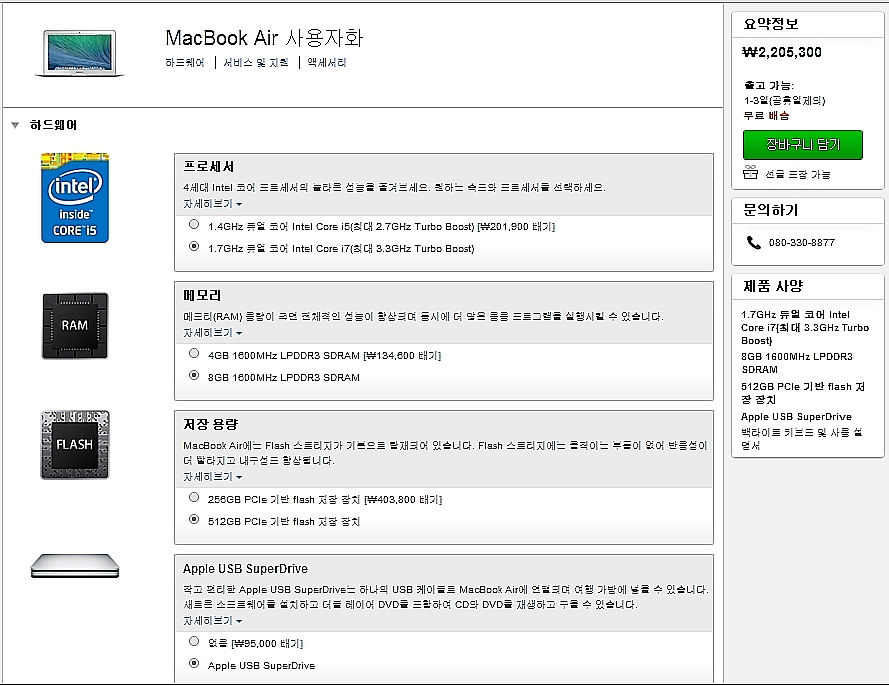Image resolution: width=889 pixels, height=686 pixels.
Task: Click the RAM memory chip icon
Action: click(x=75, y=326)
